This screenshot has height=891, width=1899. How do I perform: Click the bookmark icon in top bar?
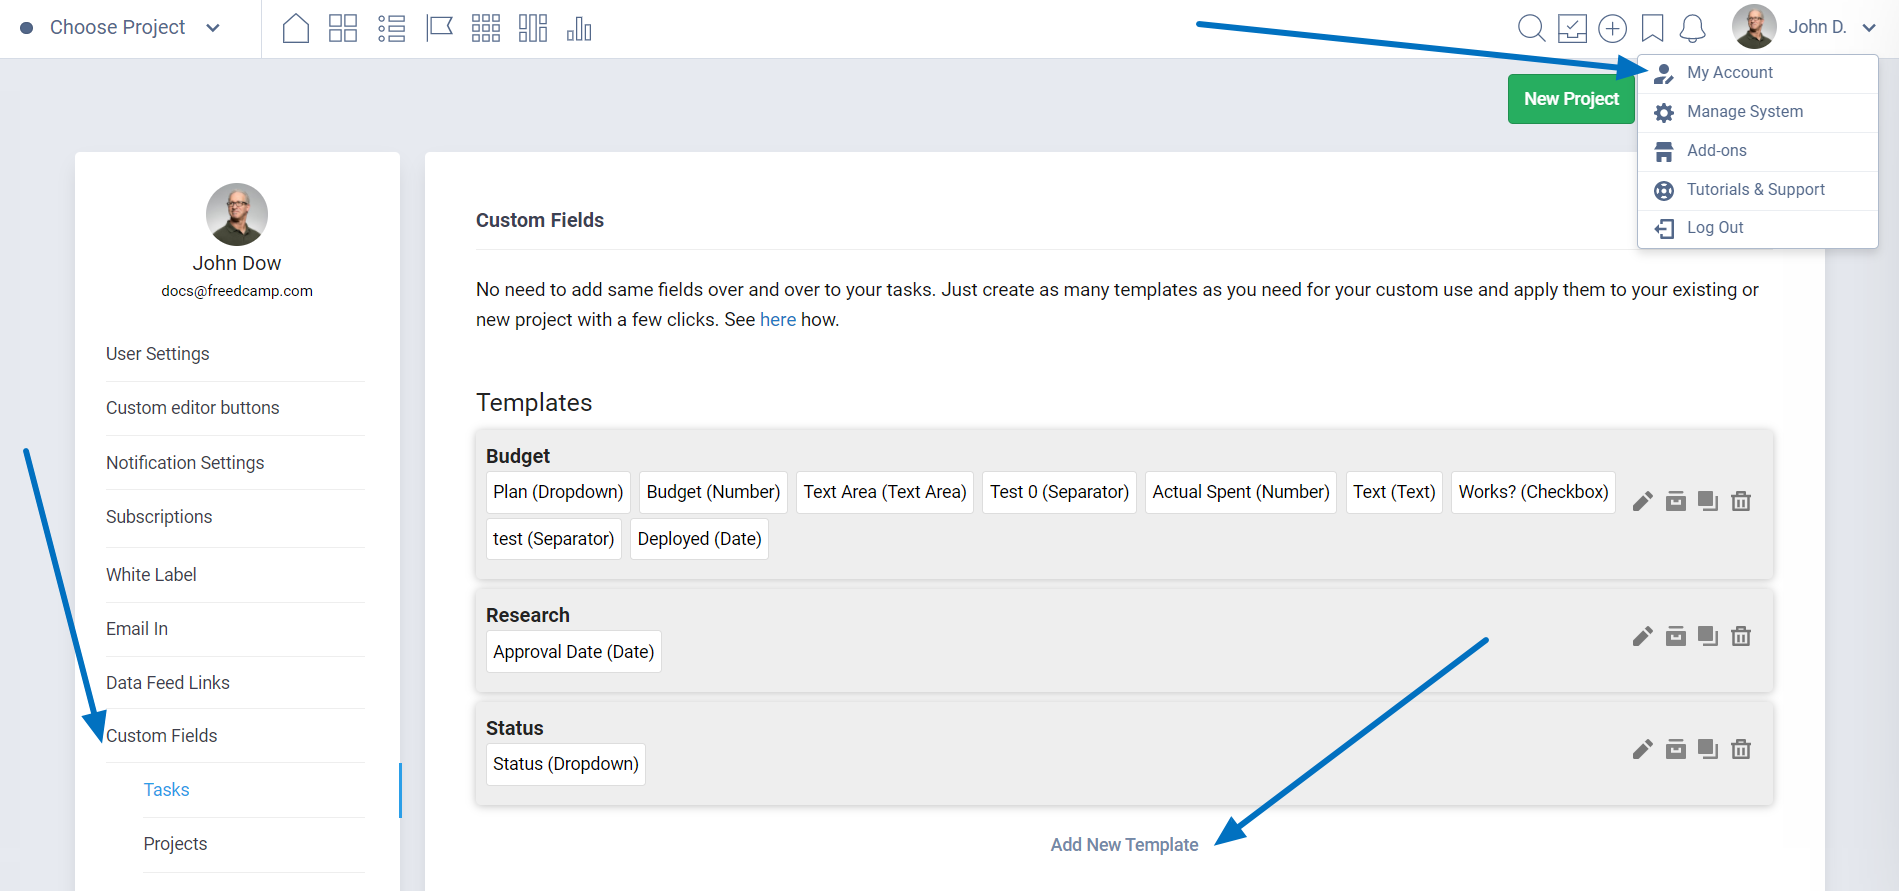[x=1653, y=28]
